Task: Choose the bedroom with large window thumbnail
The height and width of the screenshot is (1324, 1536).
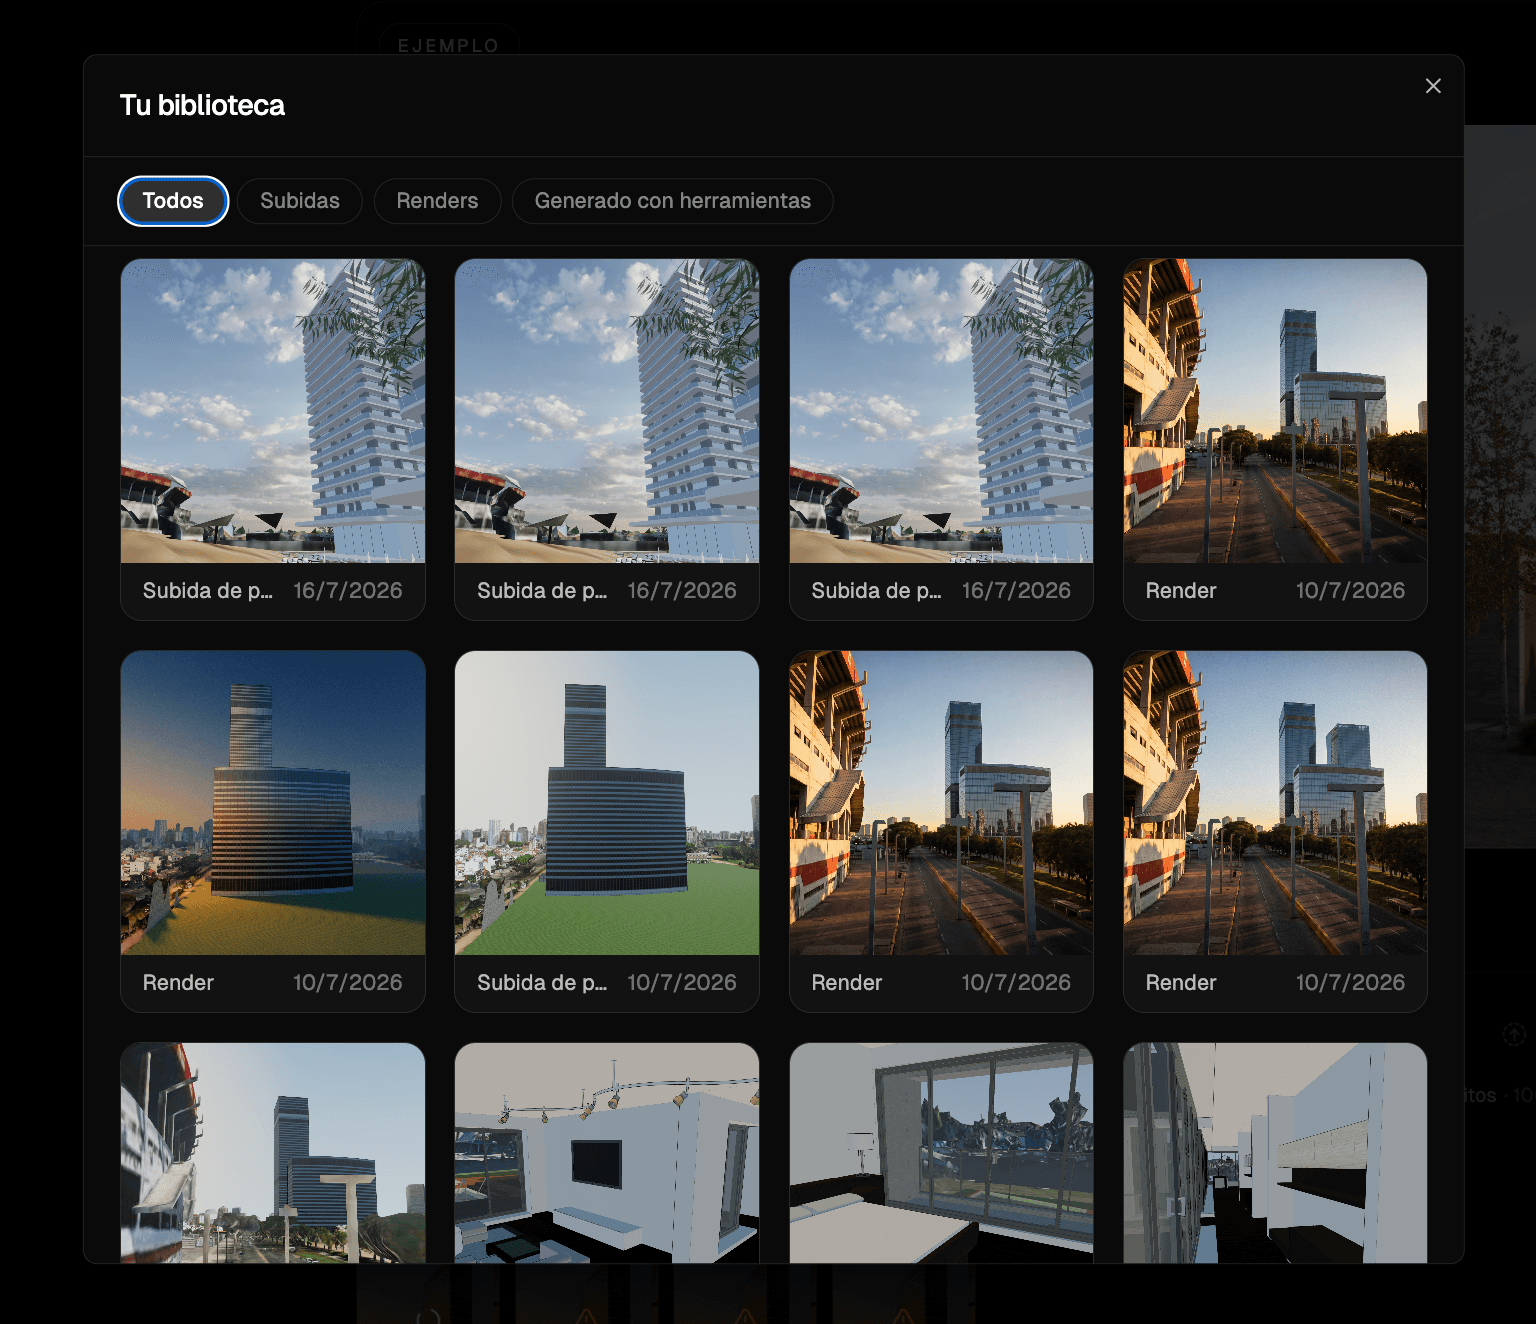Action: pyautogui.click(x=941, y=1153)
